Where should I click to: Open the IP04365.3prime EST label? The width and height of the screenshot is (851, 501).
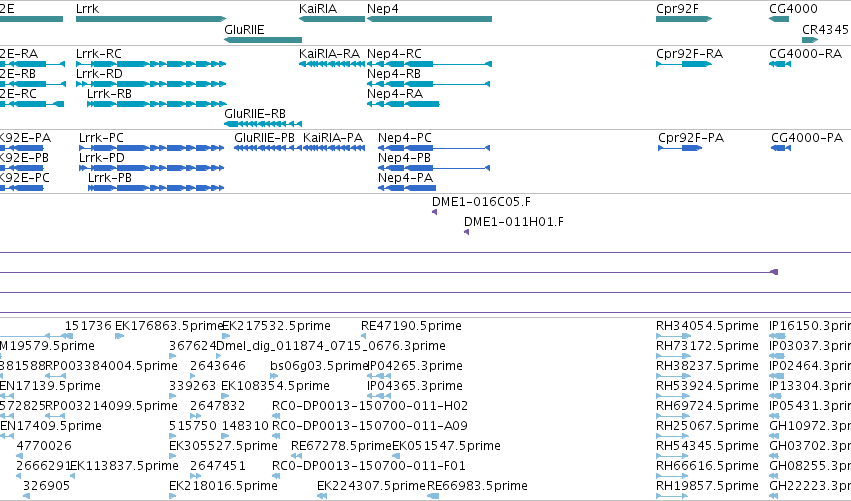pyautogui.click(x=415, y=386)
